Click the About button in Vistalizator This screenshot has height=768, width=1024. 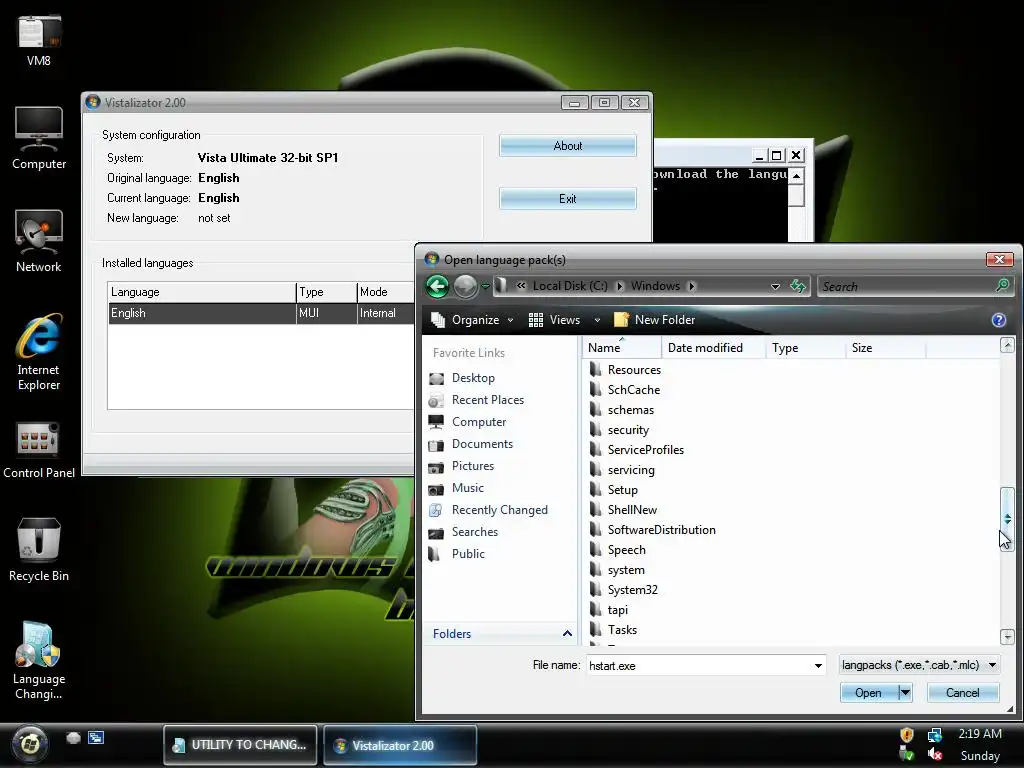tap(568, 146)
